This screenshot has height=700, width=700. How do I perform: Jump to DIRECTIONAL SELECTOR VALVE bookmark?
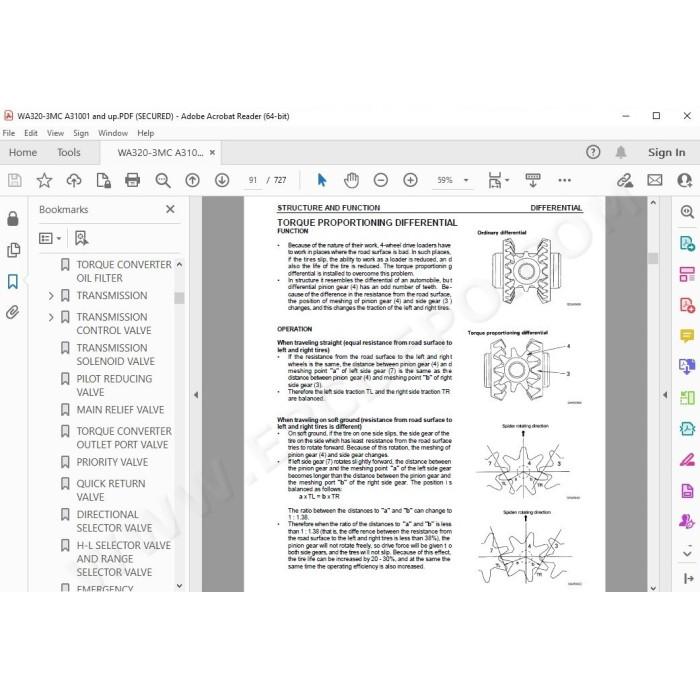(114, 521)
